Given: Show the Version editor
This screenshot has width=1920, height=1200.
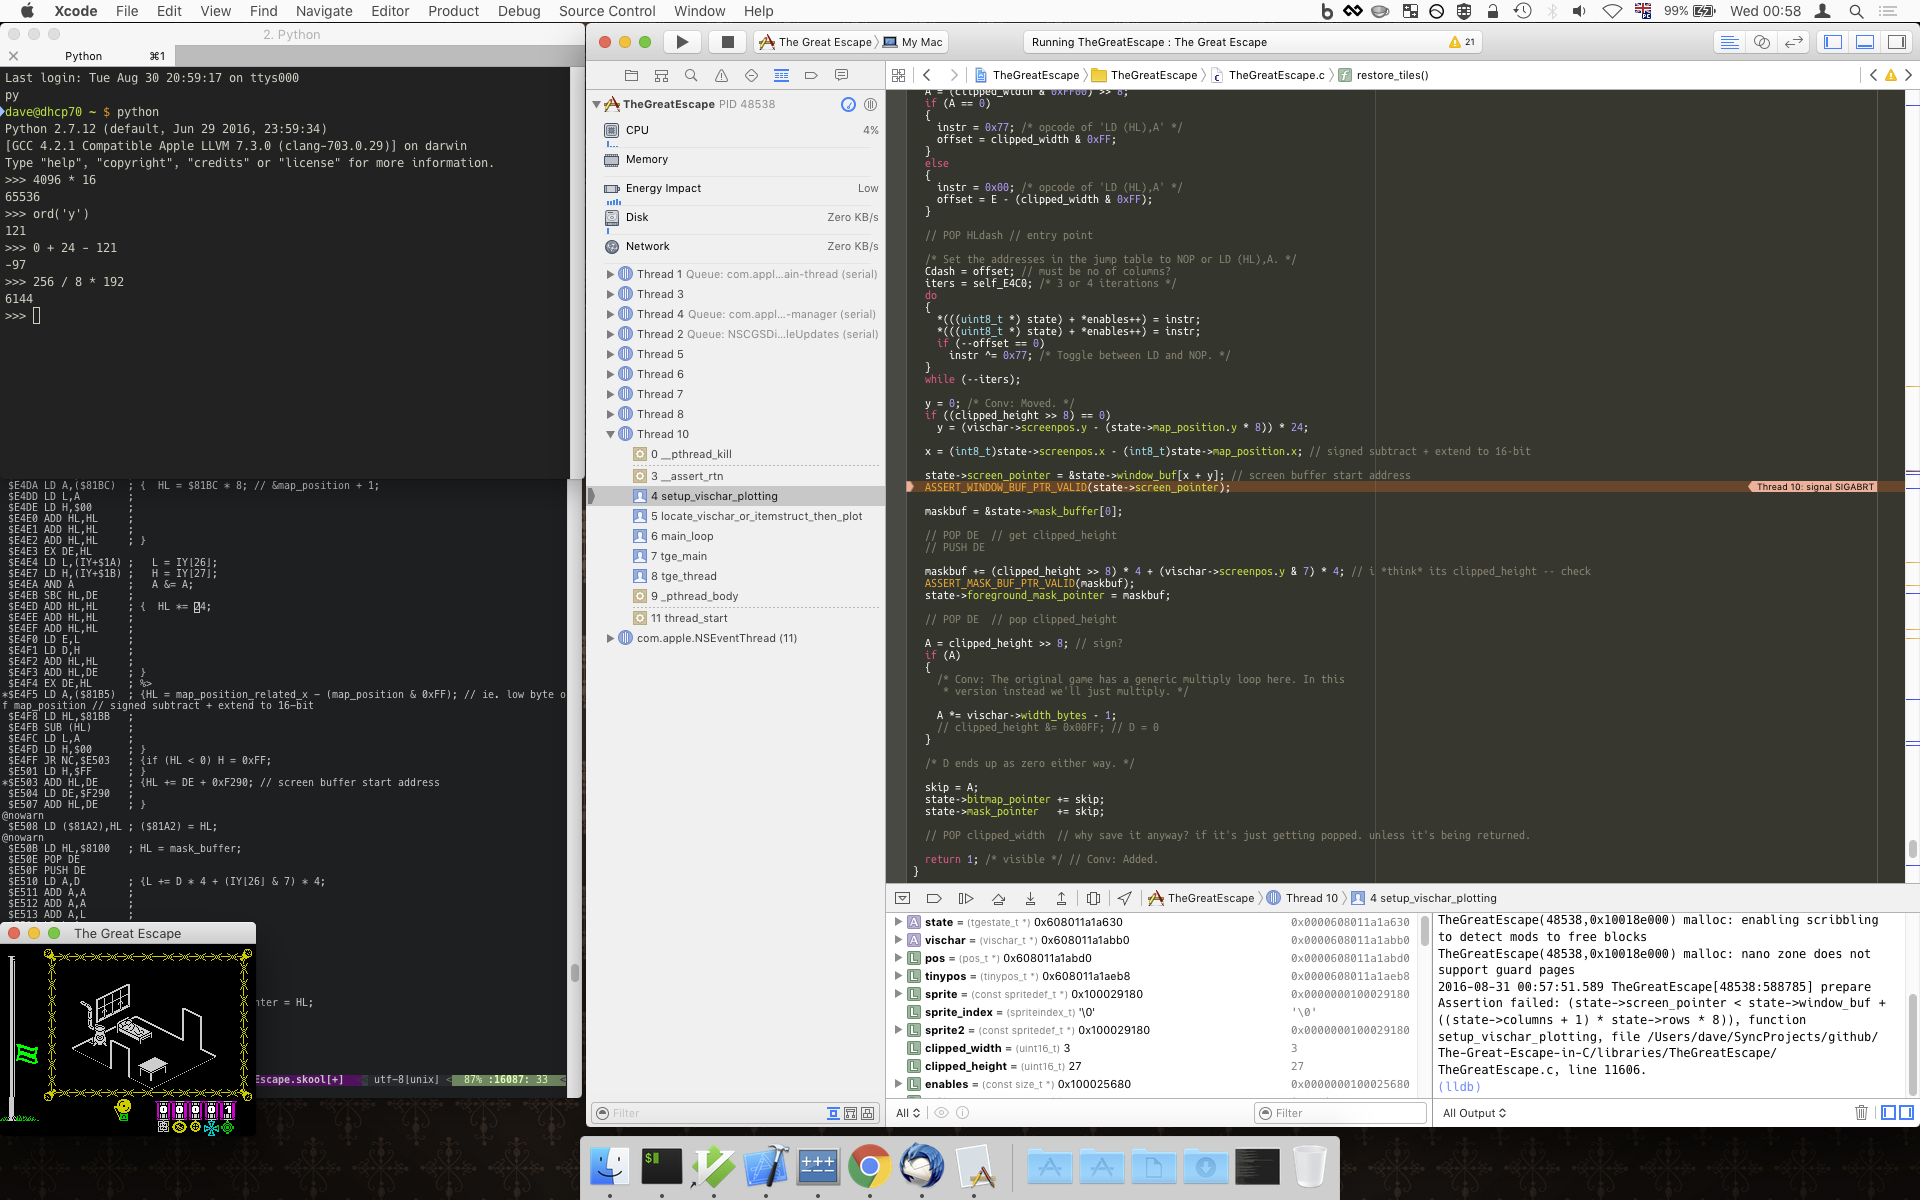Looking at the screenshot, I should [1794, 42].
